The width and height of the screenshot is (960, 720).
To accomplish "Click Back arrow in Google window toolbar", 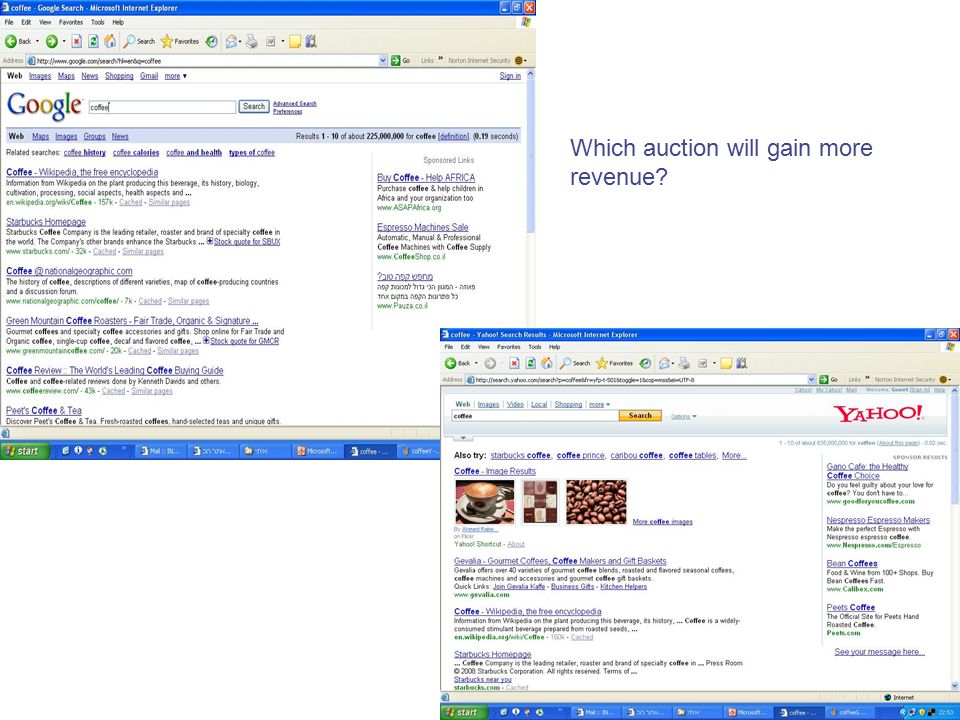I will [11, 41].
